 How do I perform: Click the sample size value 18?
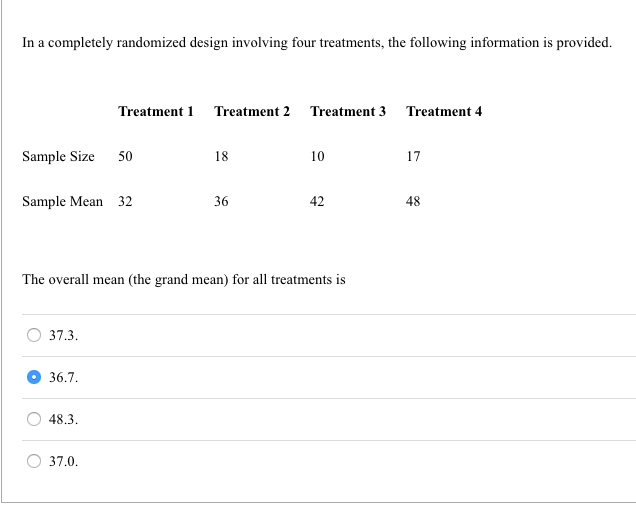(221, 156)
